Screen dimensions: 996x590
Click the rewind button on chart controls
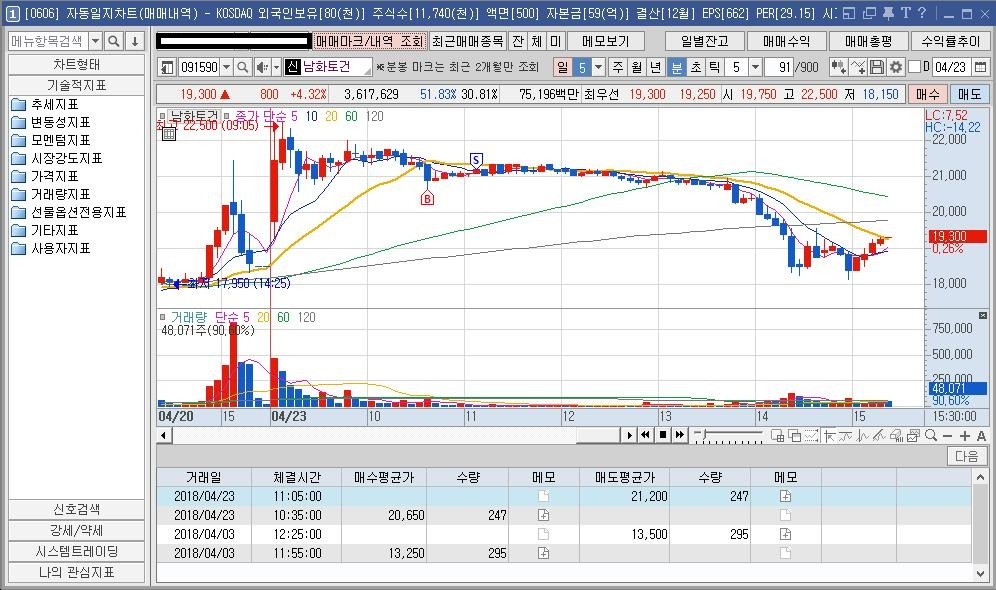click(x=645, y=435)
